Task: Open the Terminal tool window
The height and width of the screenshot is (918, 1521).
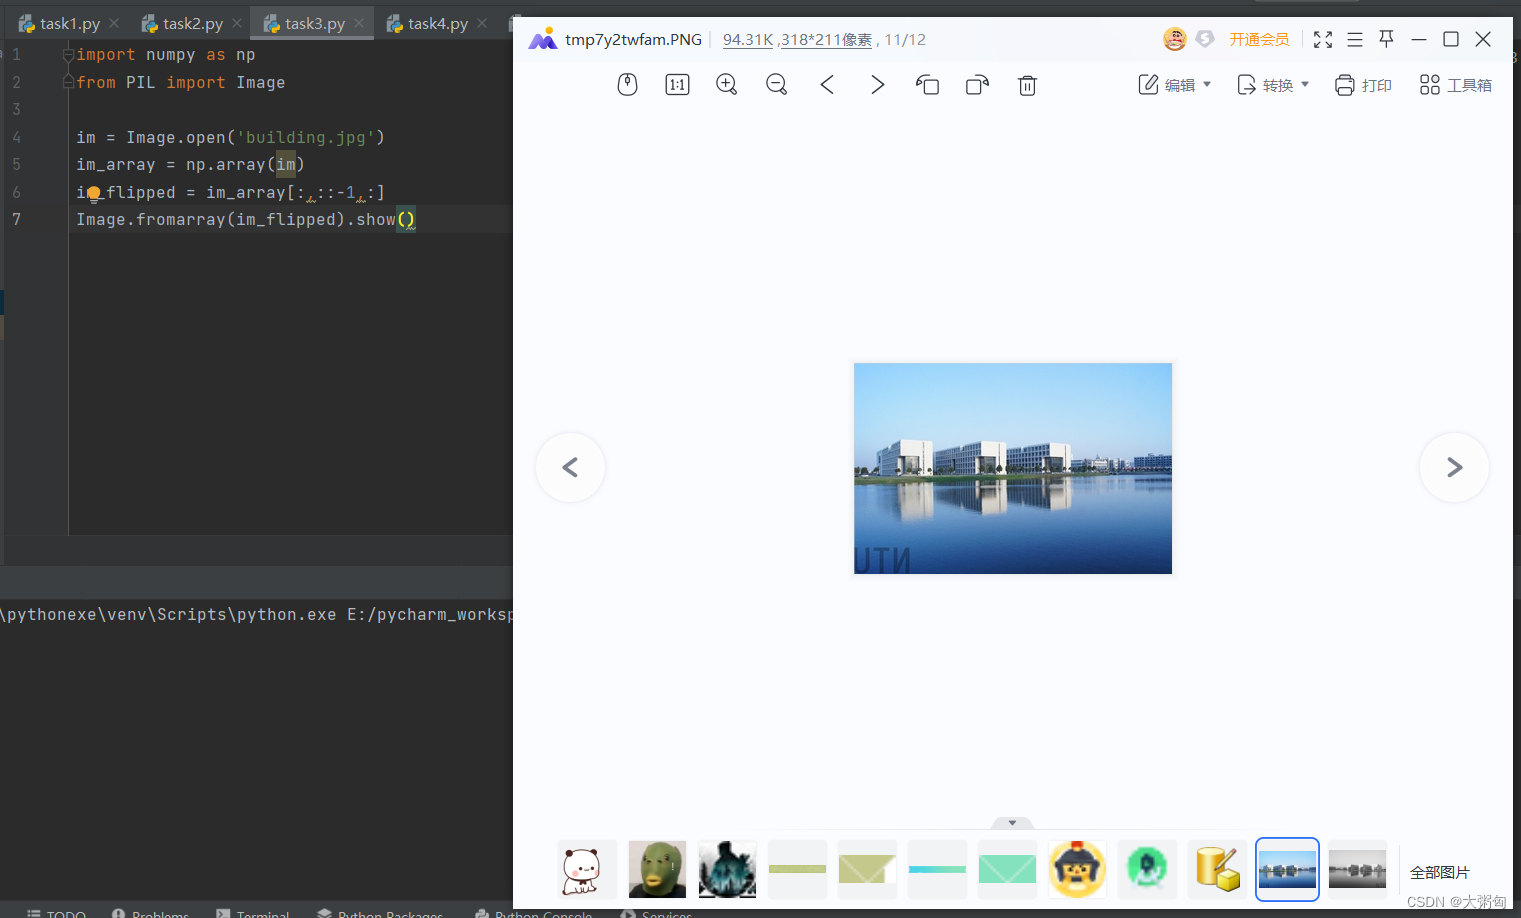Action: pyautogui.click(x=252, y=913)
